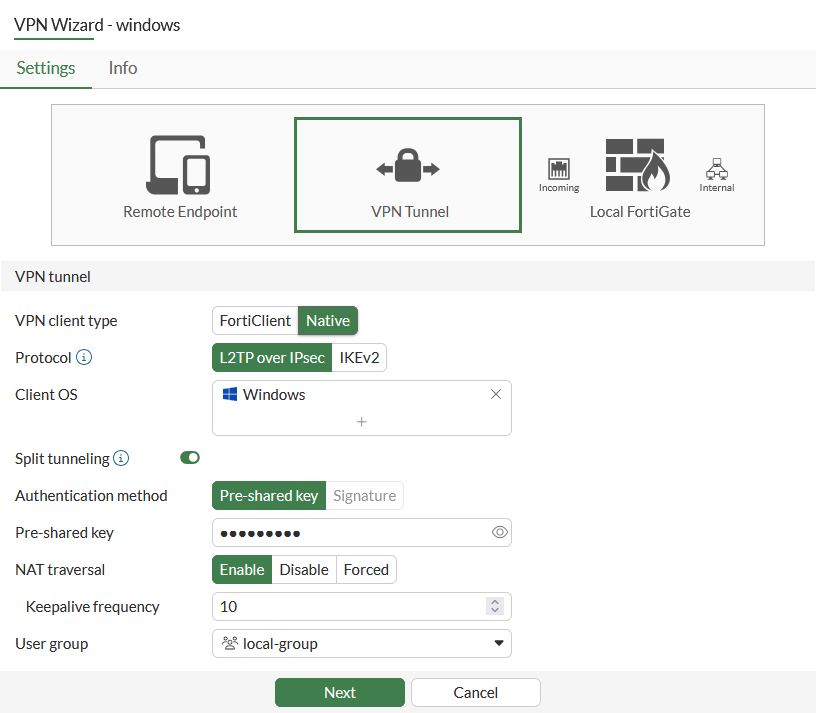Click the Protocol info icon

tap(84, 357)
